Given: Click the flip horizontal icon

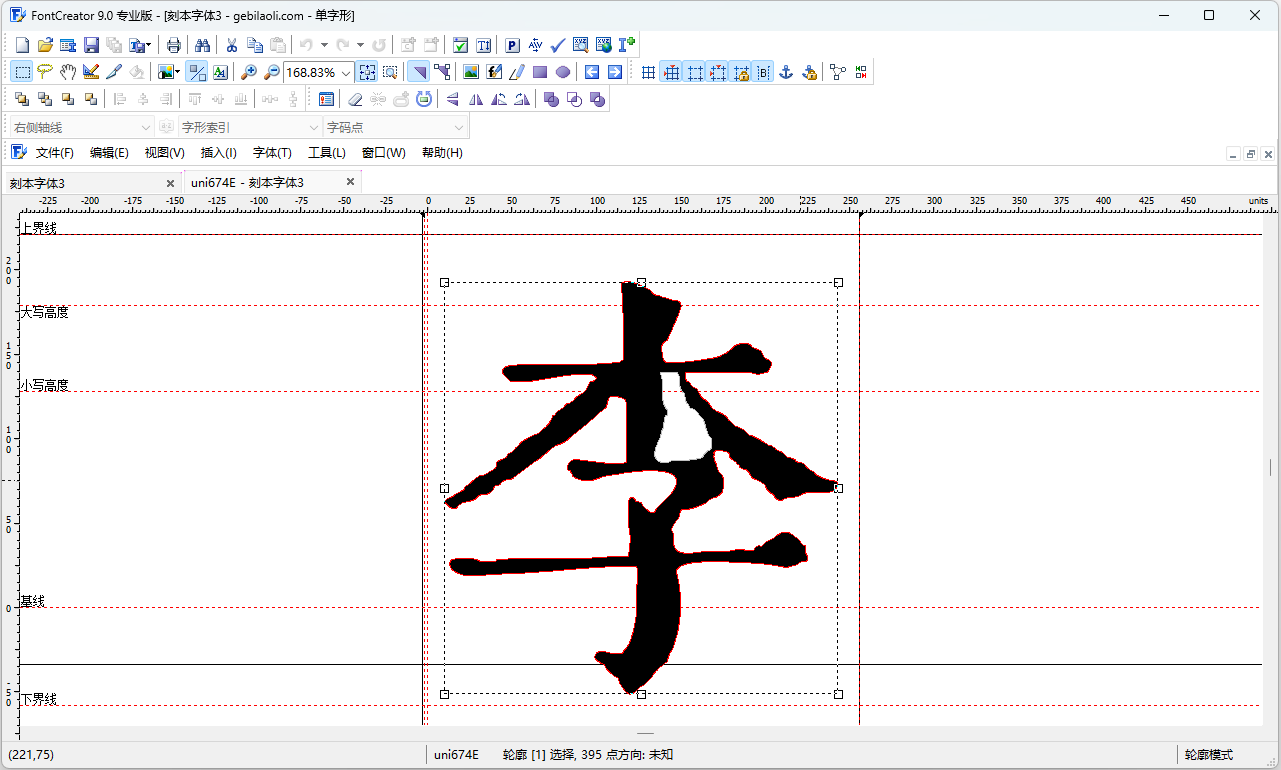Looking at the screenshot, I should (476, 99).
